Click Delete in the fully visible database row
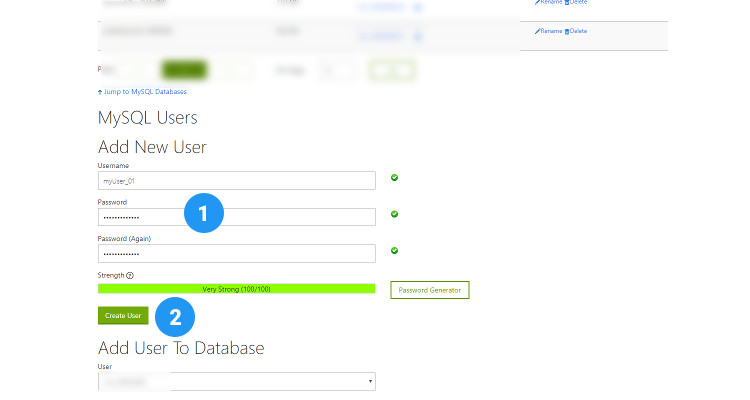The image size is (750, 400). pyautogui.click(x=576, y=31)
